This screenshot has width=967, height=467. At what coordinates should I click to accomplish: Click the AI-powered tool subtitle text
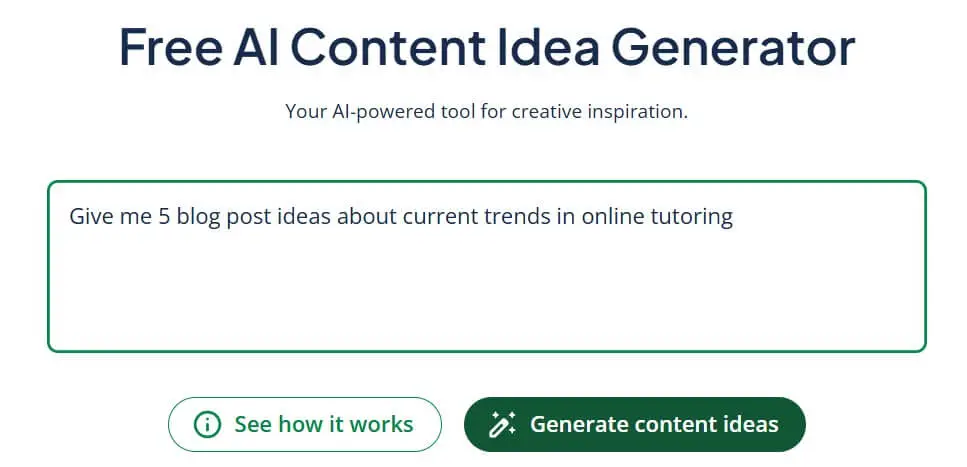pos(486,111)
